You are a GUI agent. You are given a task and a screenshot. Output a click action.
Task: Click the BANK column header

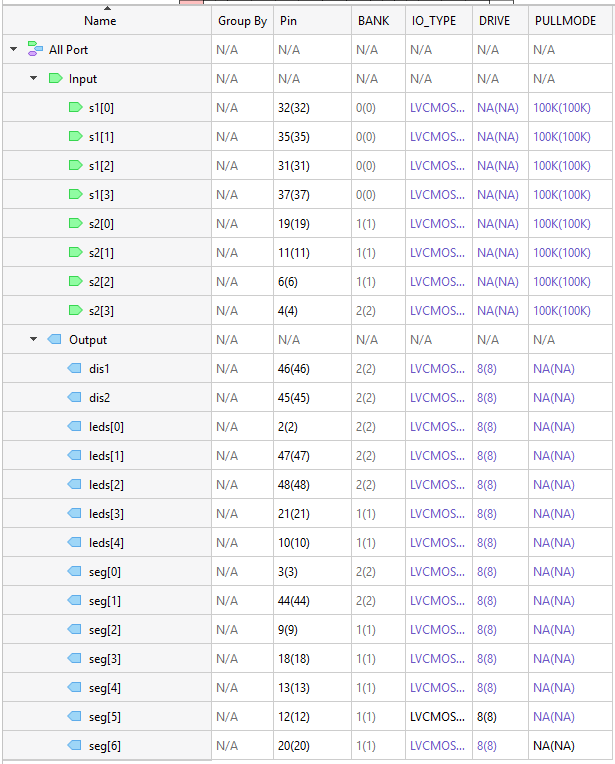(x=374, y=21)
